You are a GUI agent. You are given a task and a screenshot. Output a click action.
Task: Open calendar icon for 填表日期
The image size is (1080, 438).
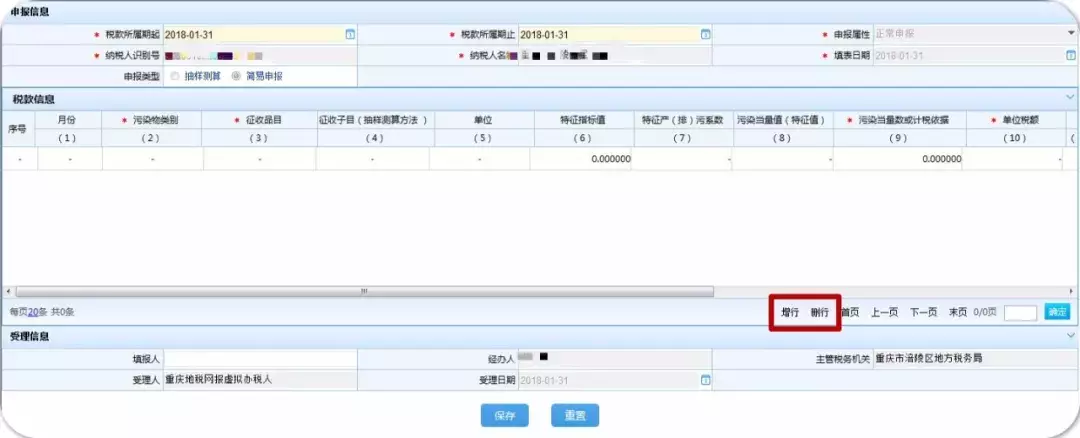pyautogui.click(x=1071, y=56)
